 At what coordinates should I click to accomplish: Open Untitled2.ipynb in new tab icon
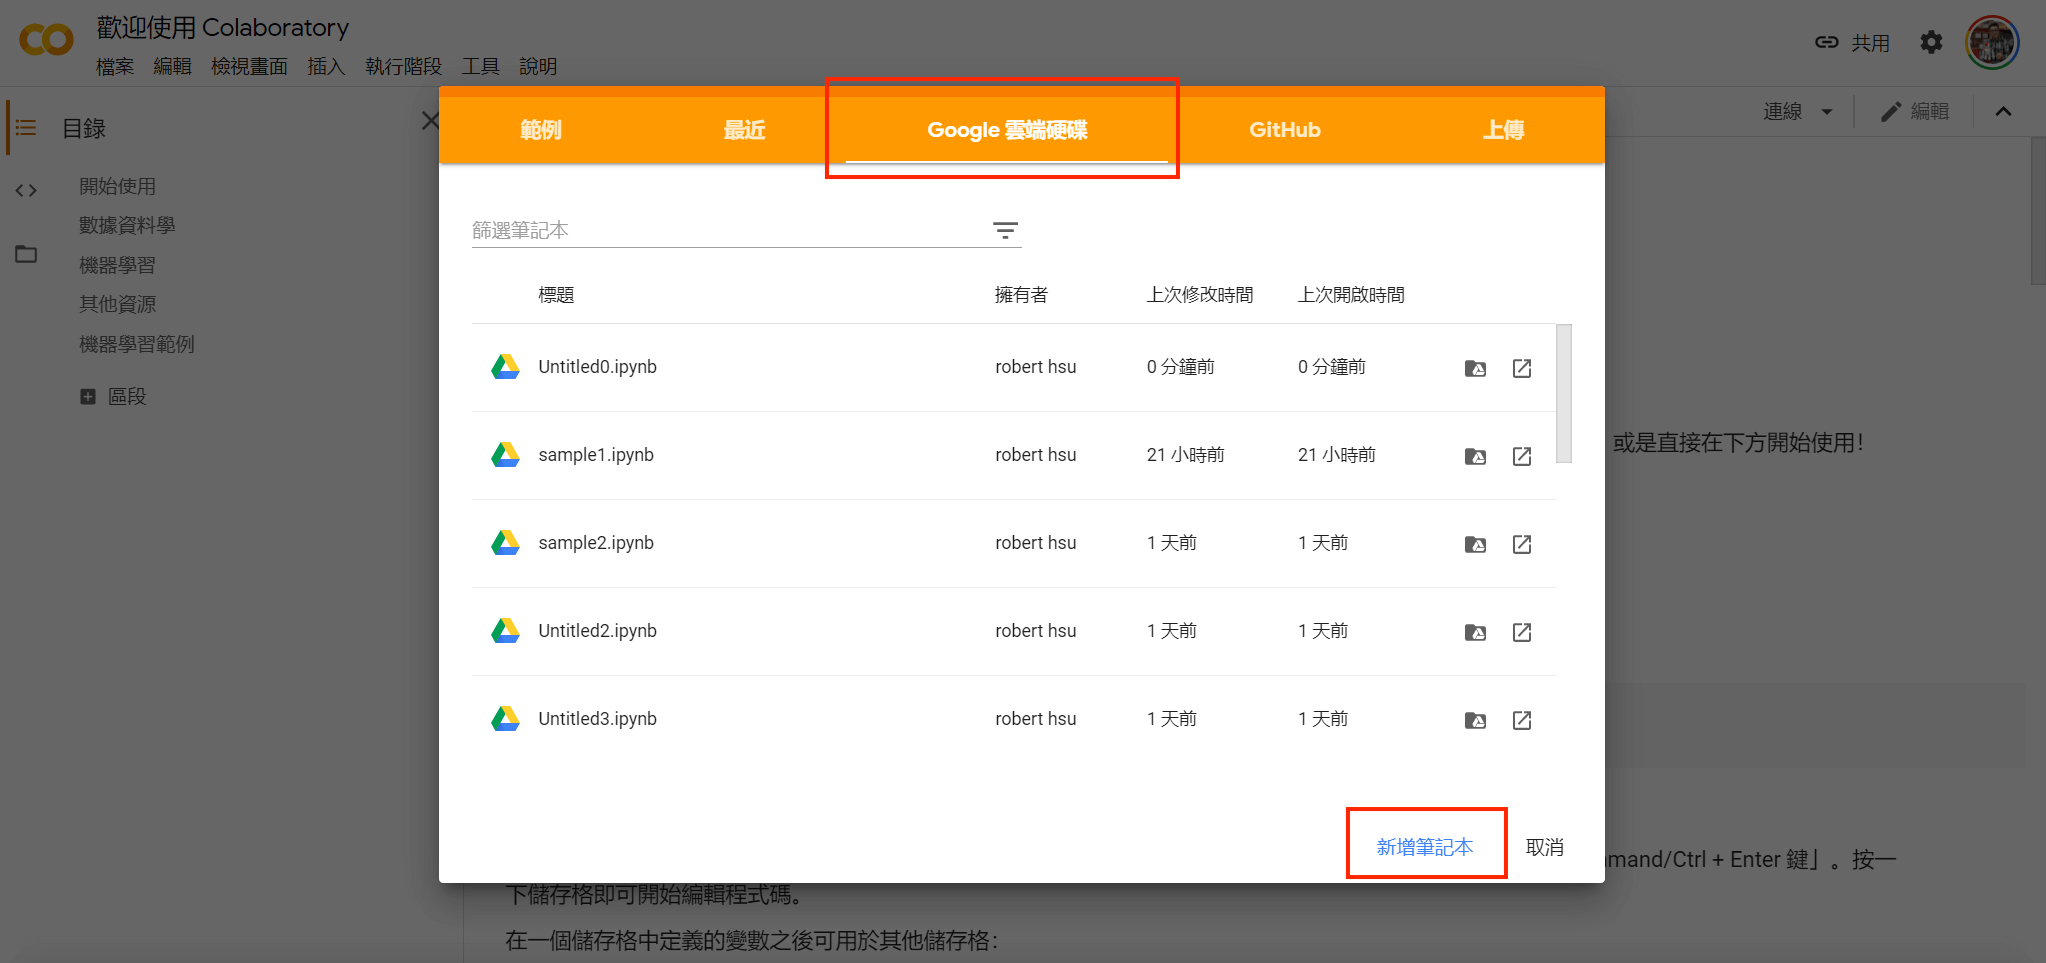click(1522, 632)
